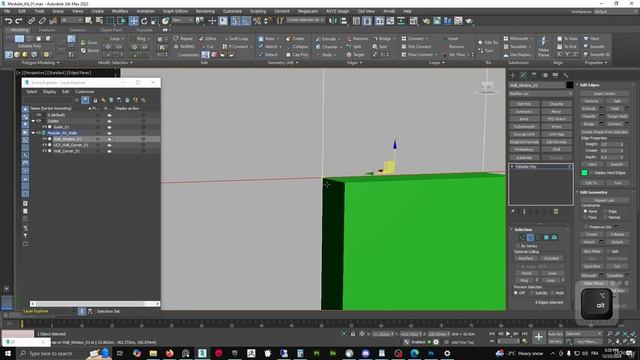Enable the Preserve UVs checkbox

pyautogui.click(x=586, y=227)
